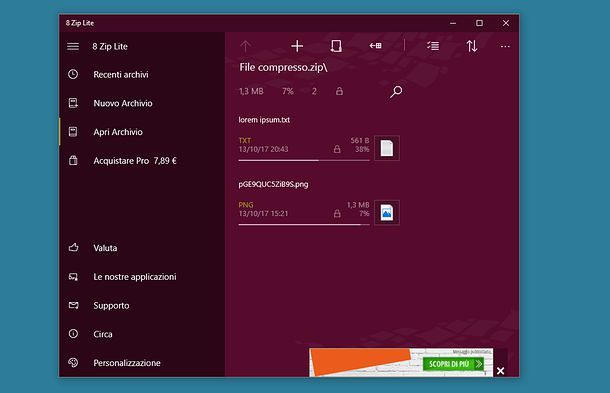Click the plus icon to add files
The height and width of the screenshot is (393, 610).
297,46
